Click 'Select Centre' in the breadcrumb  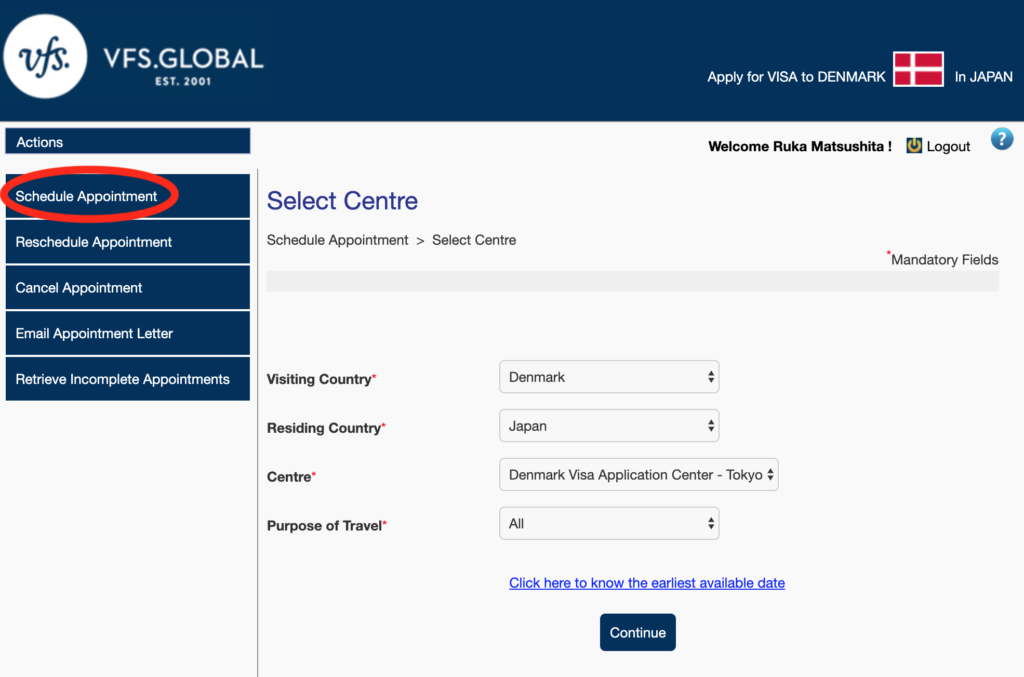tap(474, 240)
